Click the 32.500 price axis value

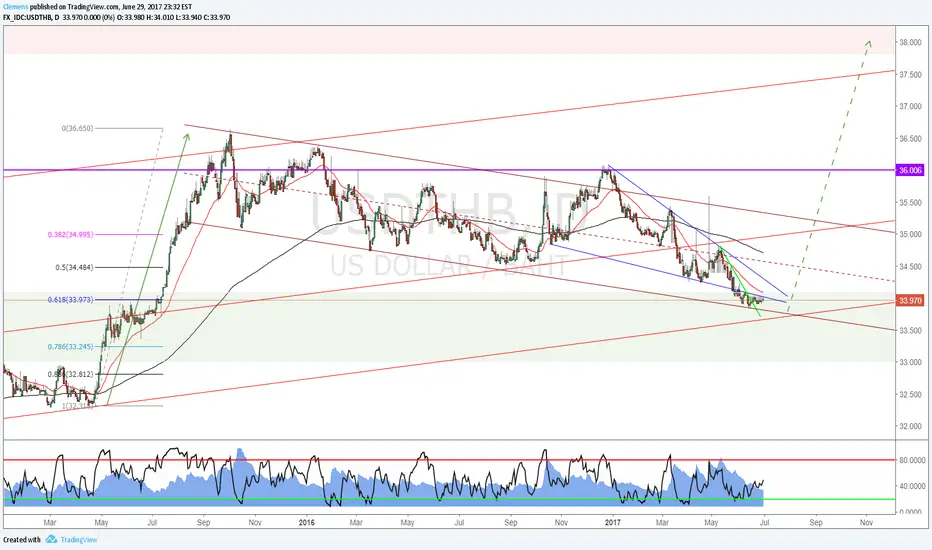(910, 394)
